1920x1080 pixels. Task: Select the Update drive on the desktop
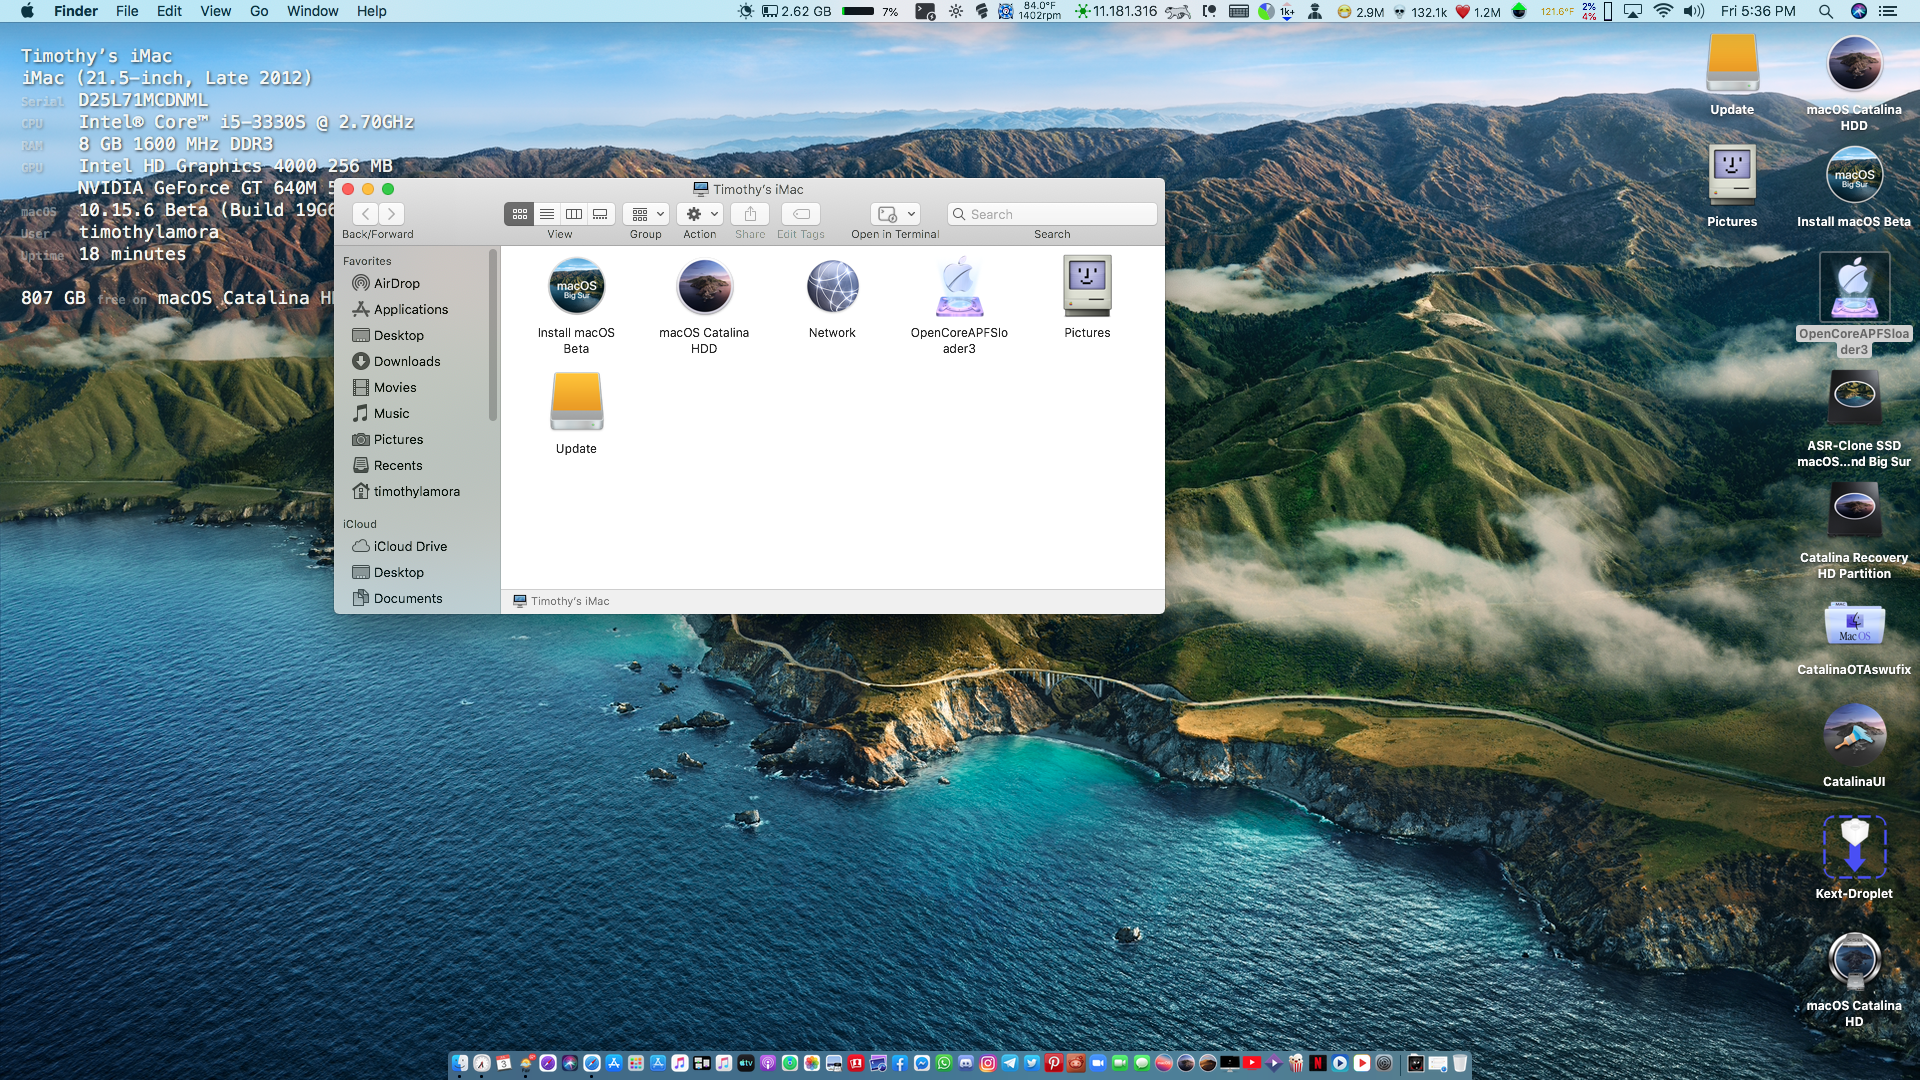click(x=1732, y=75)
